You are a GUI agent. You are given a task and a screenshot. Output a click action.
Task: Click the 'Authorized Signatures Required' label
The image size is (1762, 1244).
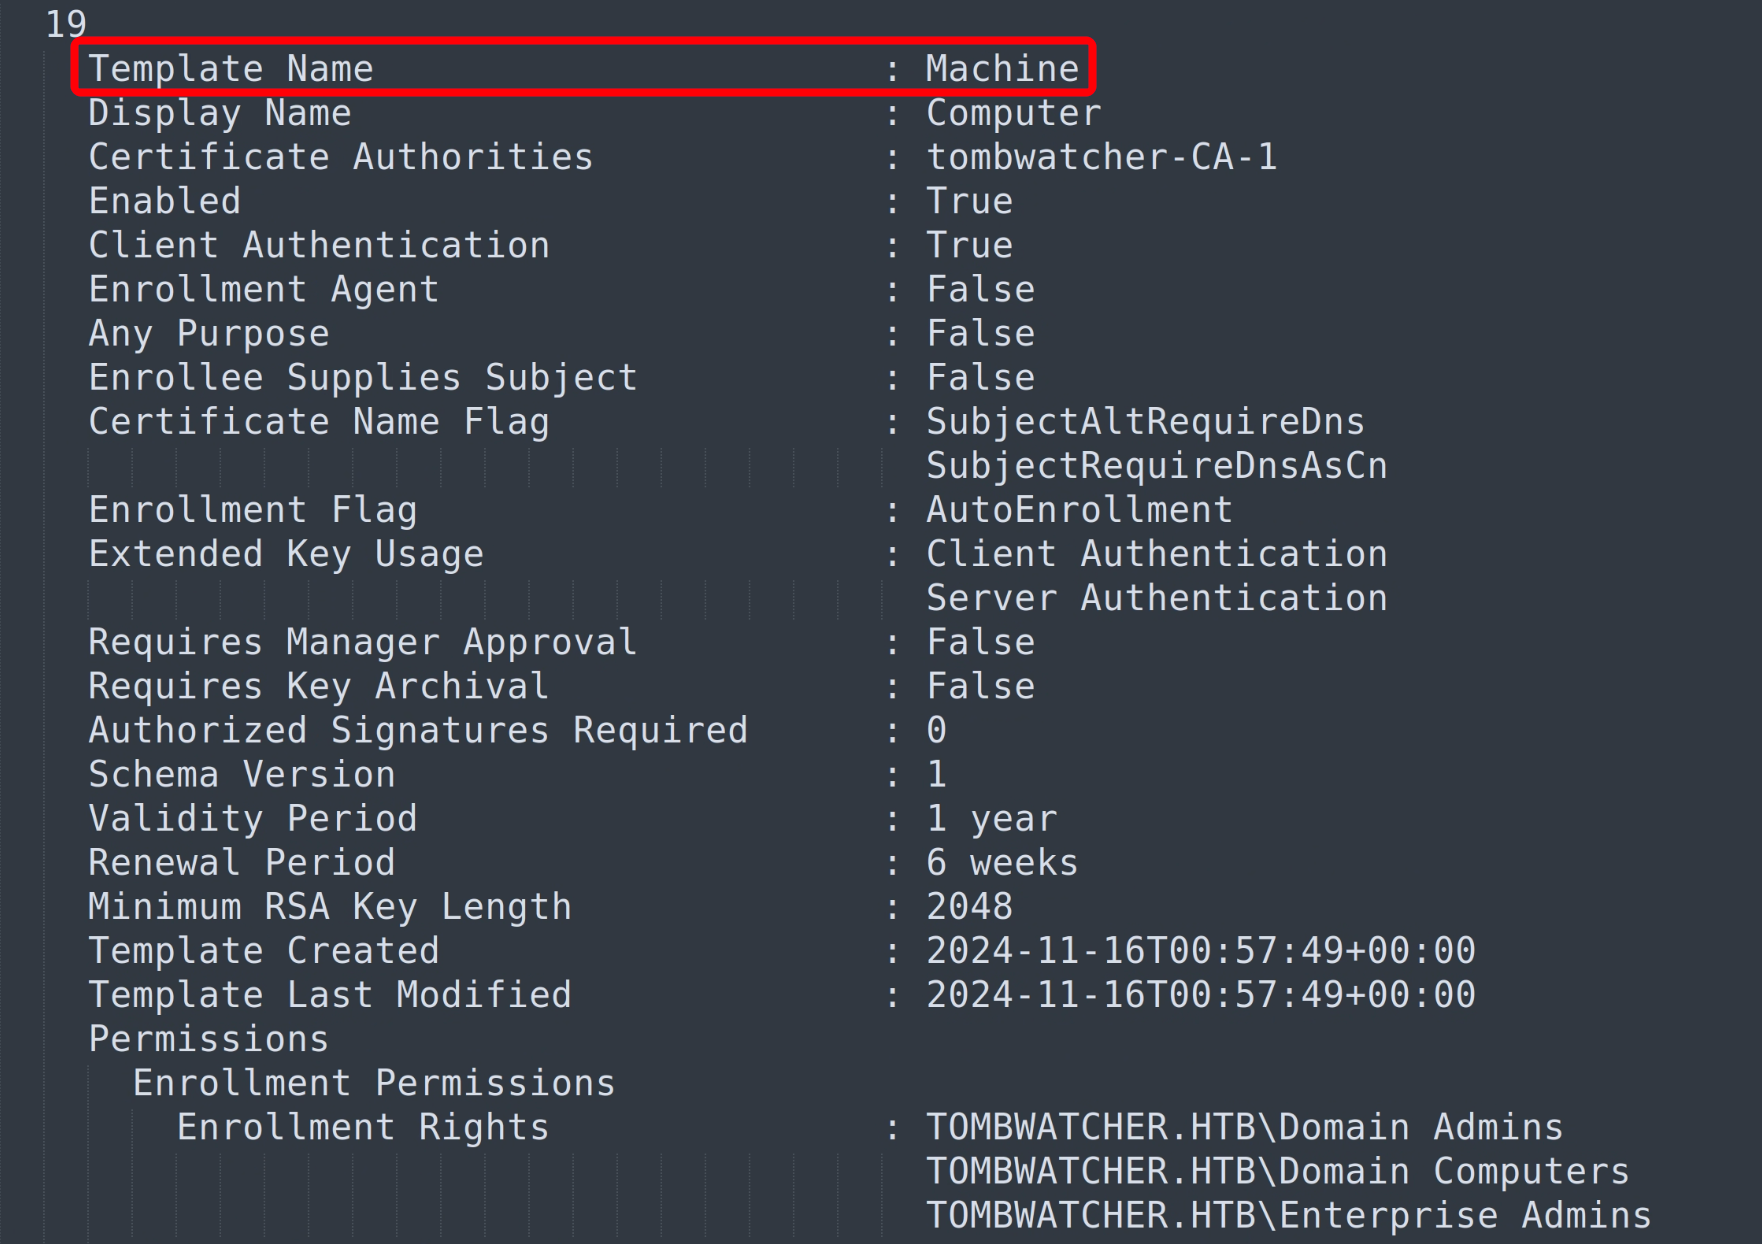(418, 730)
